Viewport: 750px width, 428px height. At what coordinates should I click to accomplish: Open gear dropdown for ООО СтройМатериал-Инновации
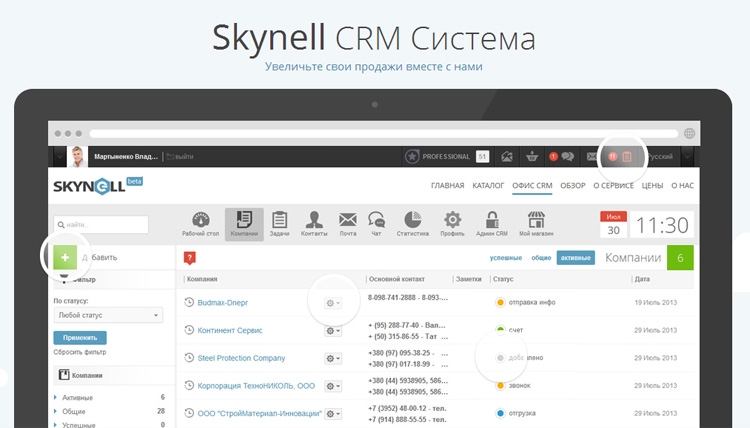point(333,414)
